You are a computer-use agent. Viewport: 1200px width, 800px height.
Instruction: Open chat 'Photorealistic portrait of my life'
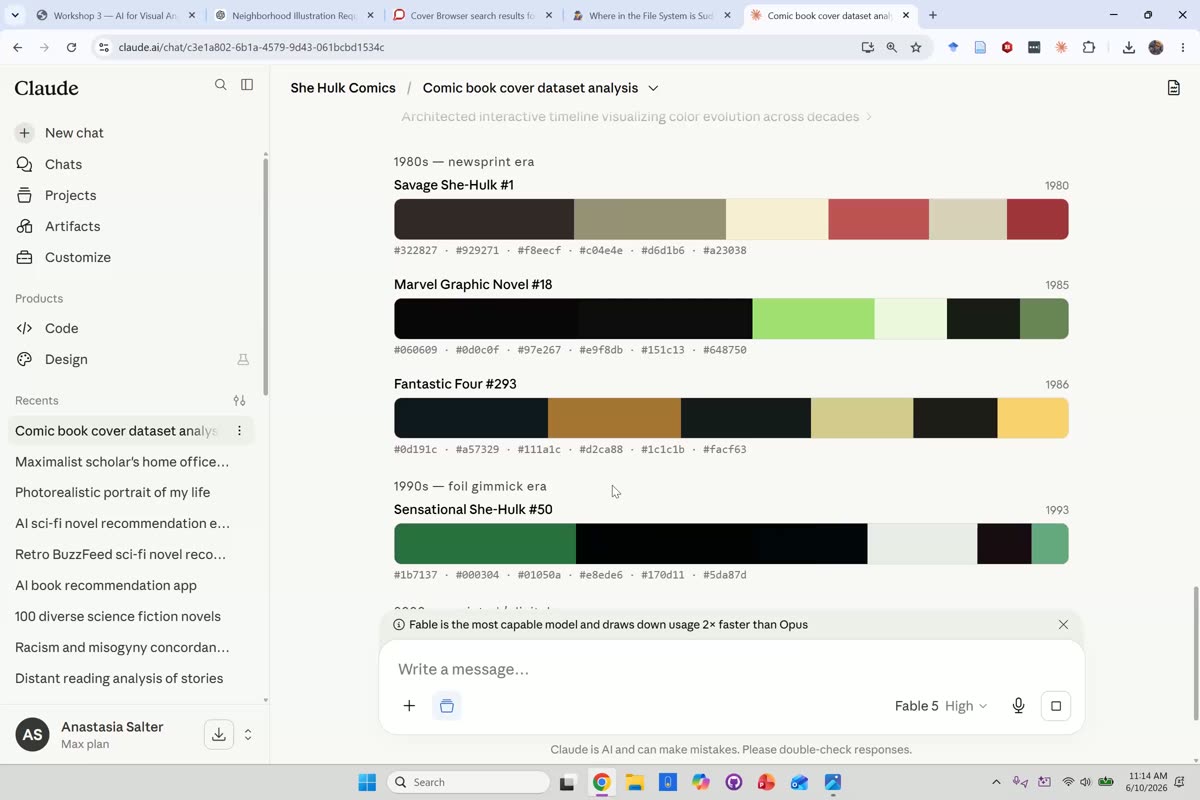click(112, 492)
